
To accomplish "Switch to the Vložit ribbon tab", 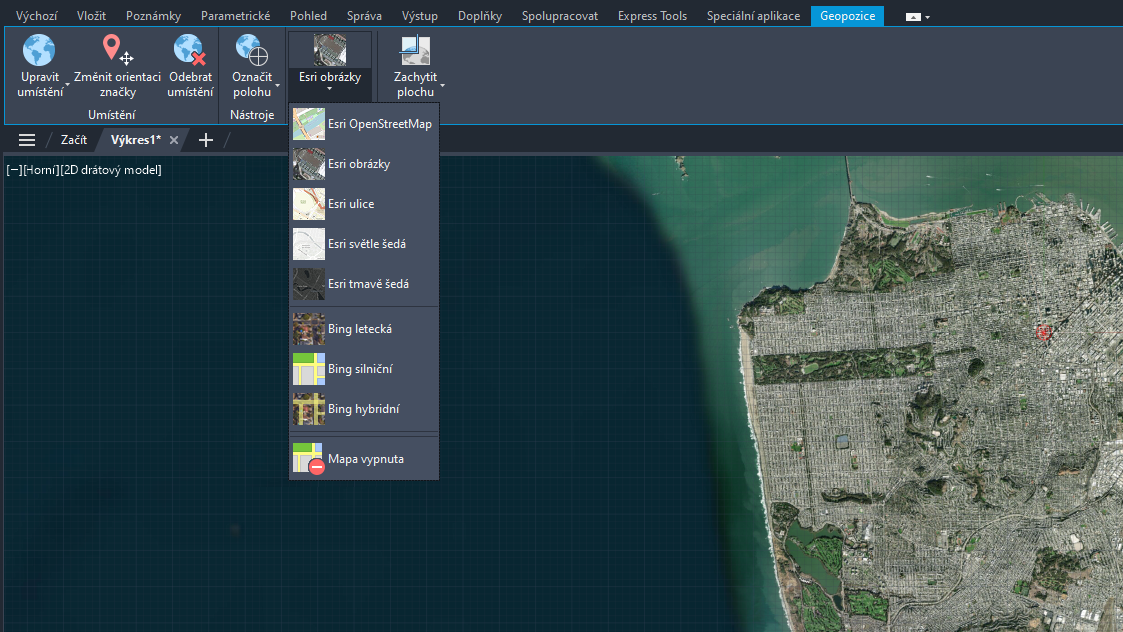I will point(91,16).
